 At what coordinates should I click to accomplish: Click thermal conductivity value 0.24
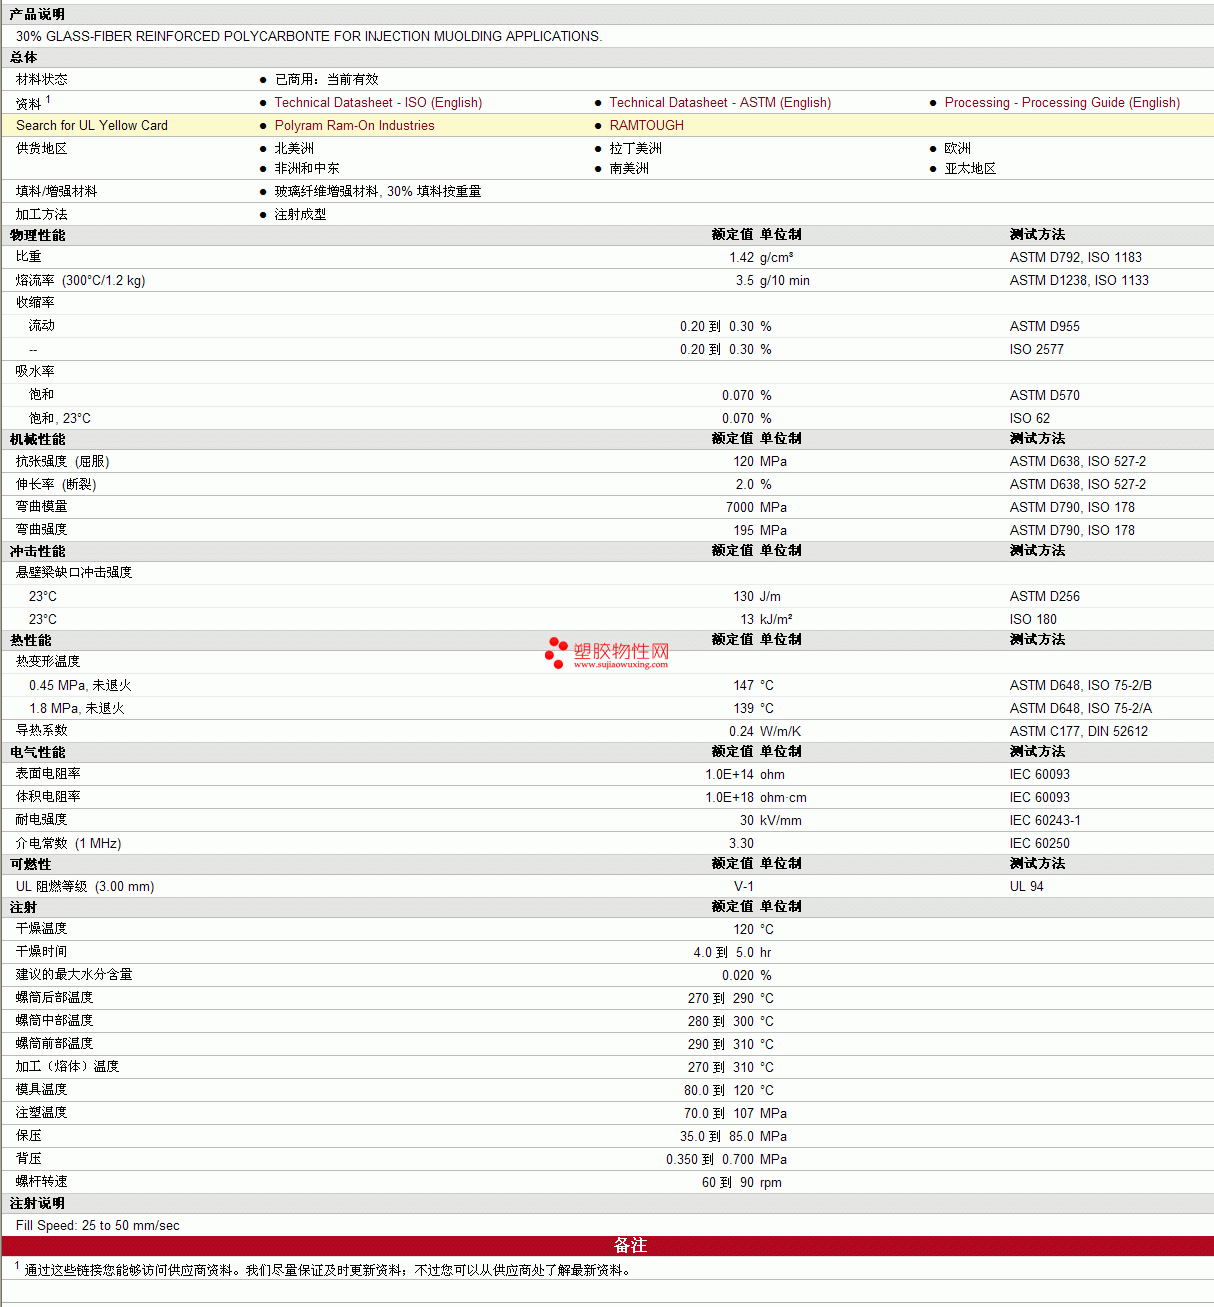742,732
